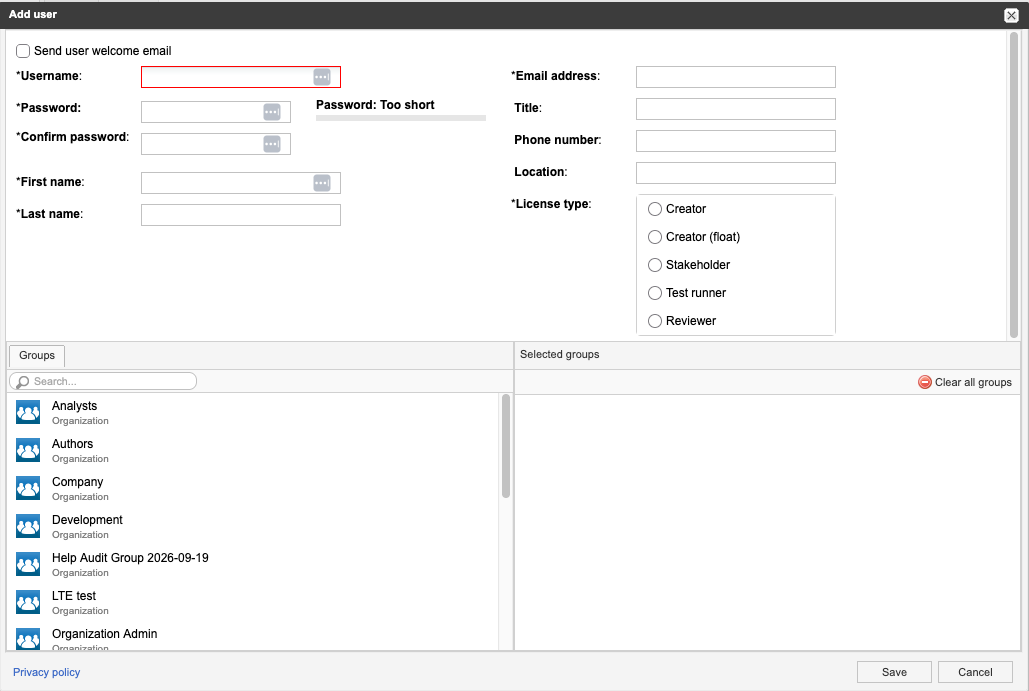Focus the Password input field
1029x691 pixels.
tap(216, 112)
